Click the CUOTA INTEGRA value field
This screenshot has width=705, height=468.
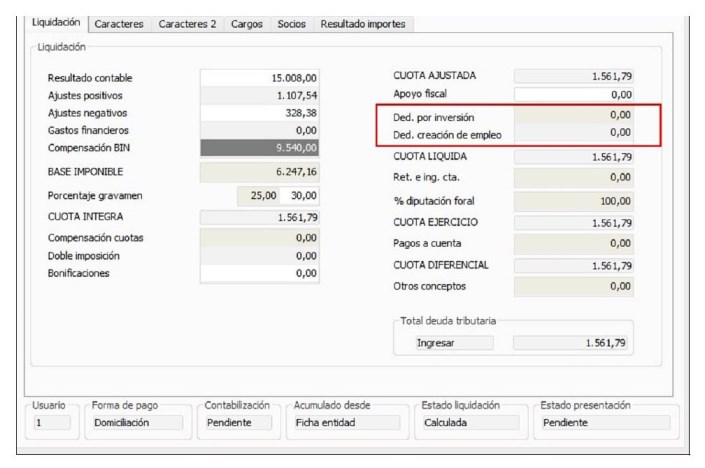[x=259, y=218]
